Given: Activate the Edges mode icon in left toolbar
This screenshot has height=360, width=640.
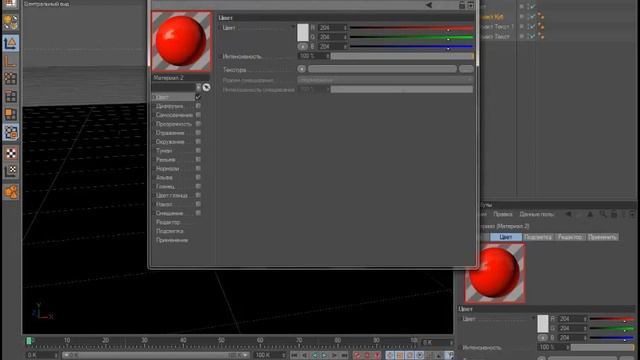Looking at the screenshot, I should coord(10,96).
